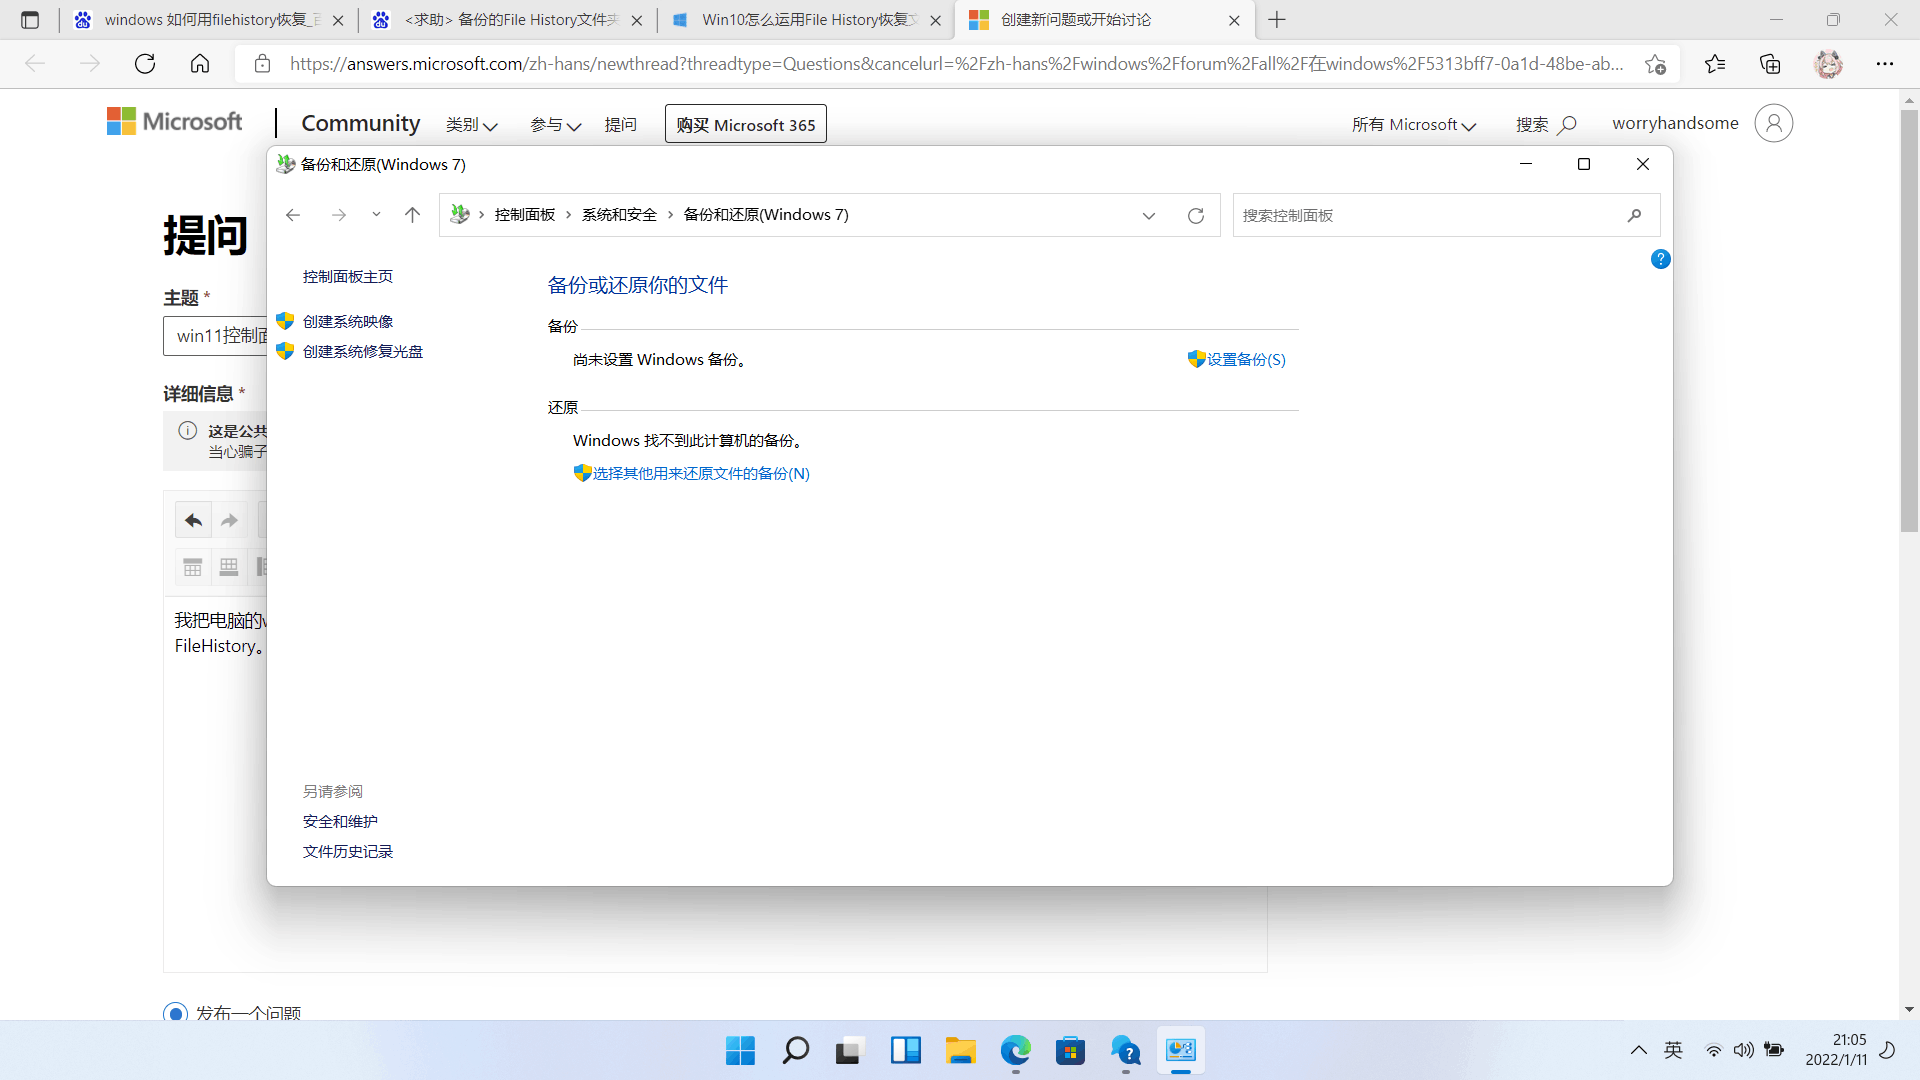Screen dimensions: 1920x1080
Task: Click the editor redo arrow
Action: [229, 520]
